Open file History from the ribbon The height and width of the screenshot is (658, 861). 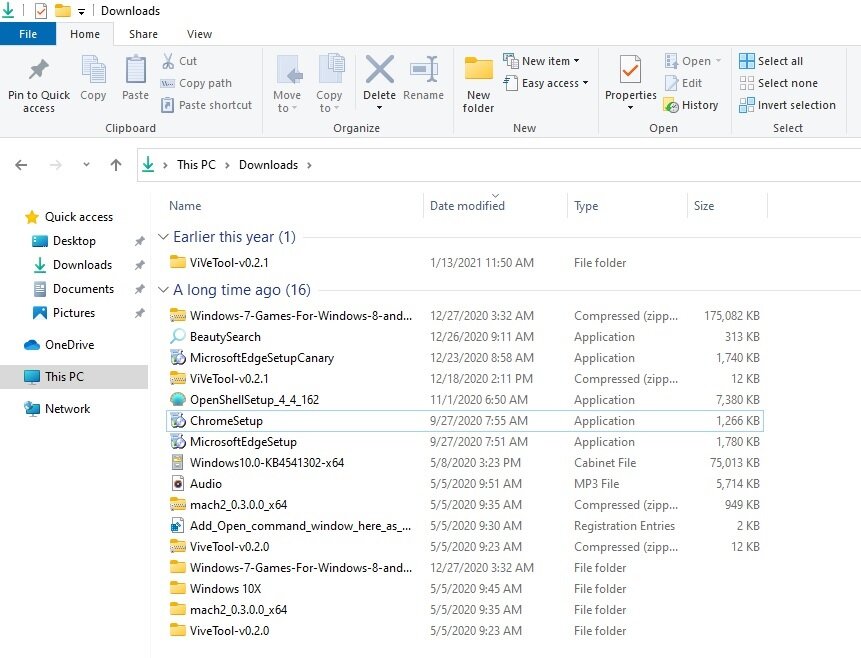pos(691,105)
